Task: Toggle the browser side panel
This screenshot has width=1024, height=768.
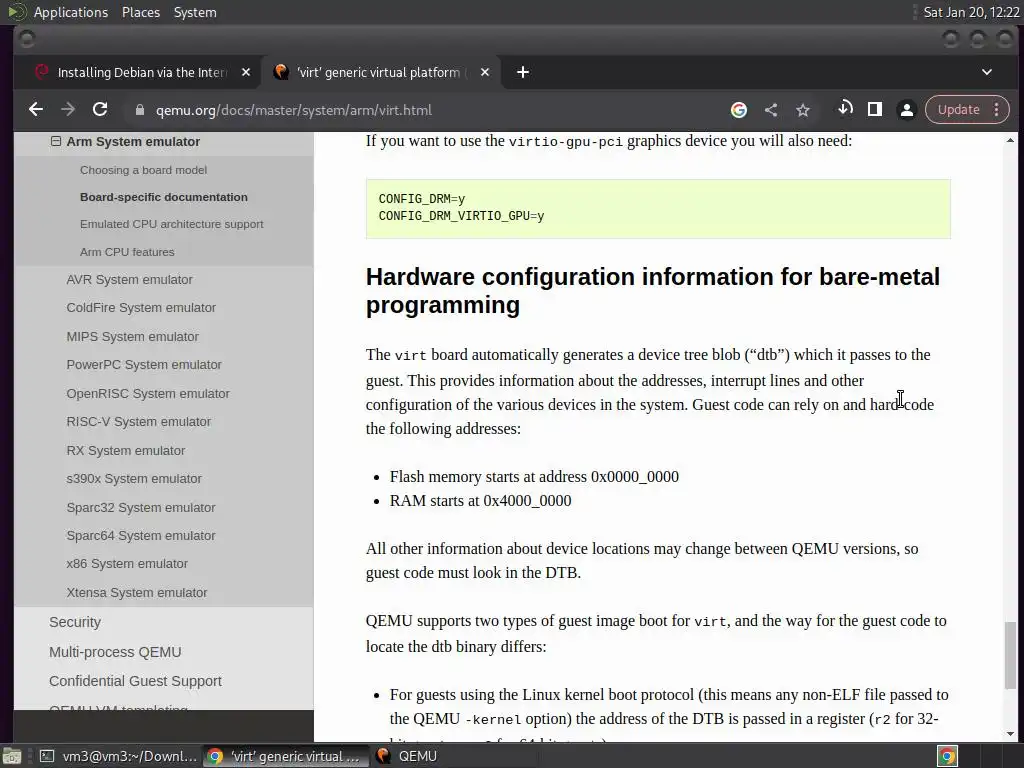Action: click(x=875, y=110)
